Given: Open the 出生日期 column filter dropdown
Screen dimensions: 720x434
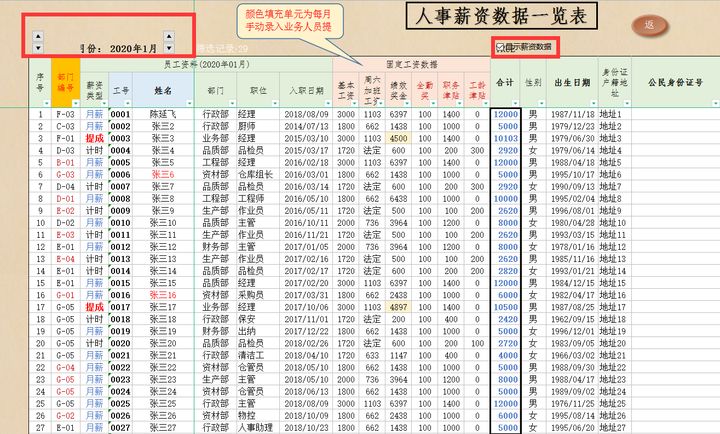Looking at the screenshot, I should [x=593, y=103].
